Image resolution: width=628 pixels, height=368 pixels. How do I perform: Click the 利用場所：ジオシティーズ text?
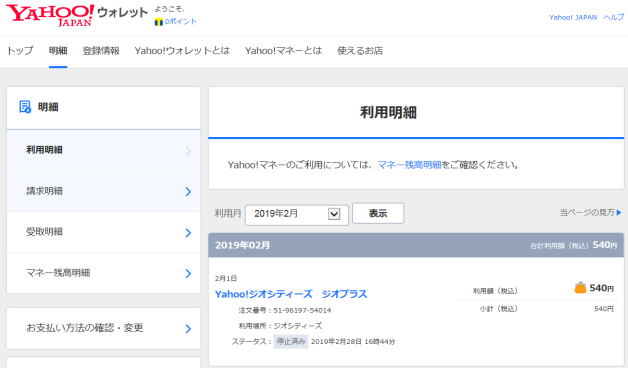click(x=280, y=326)
